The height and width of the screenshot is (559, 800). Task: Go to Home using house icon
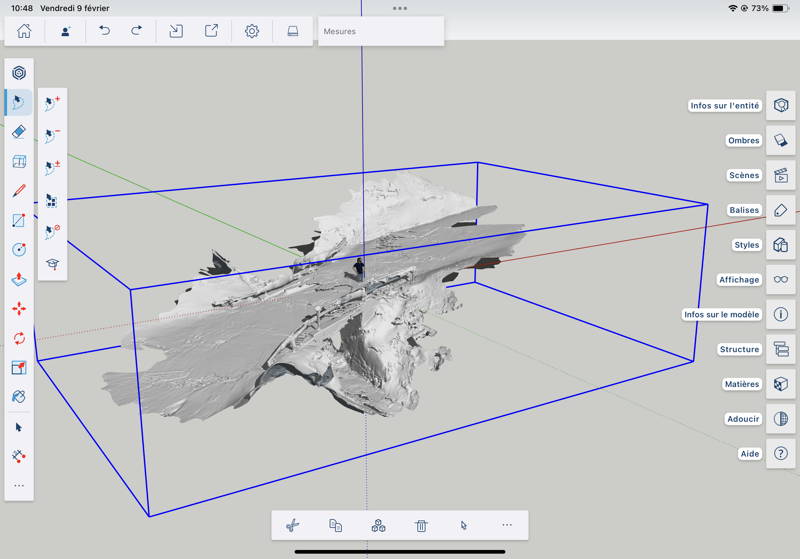coord(24,31)
